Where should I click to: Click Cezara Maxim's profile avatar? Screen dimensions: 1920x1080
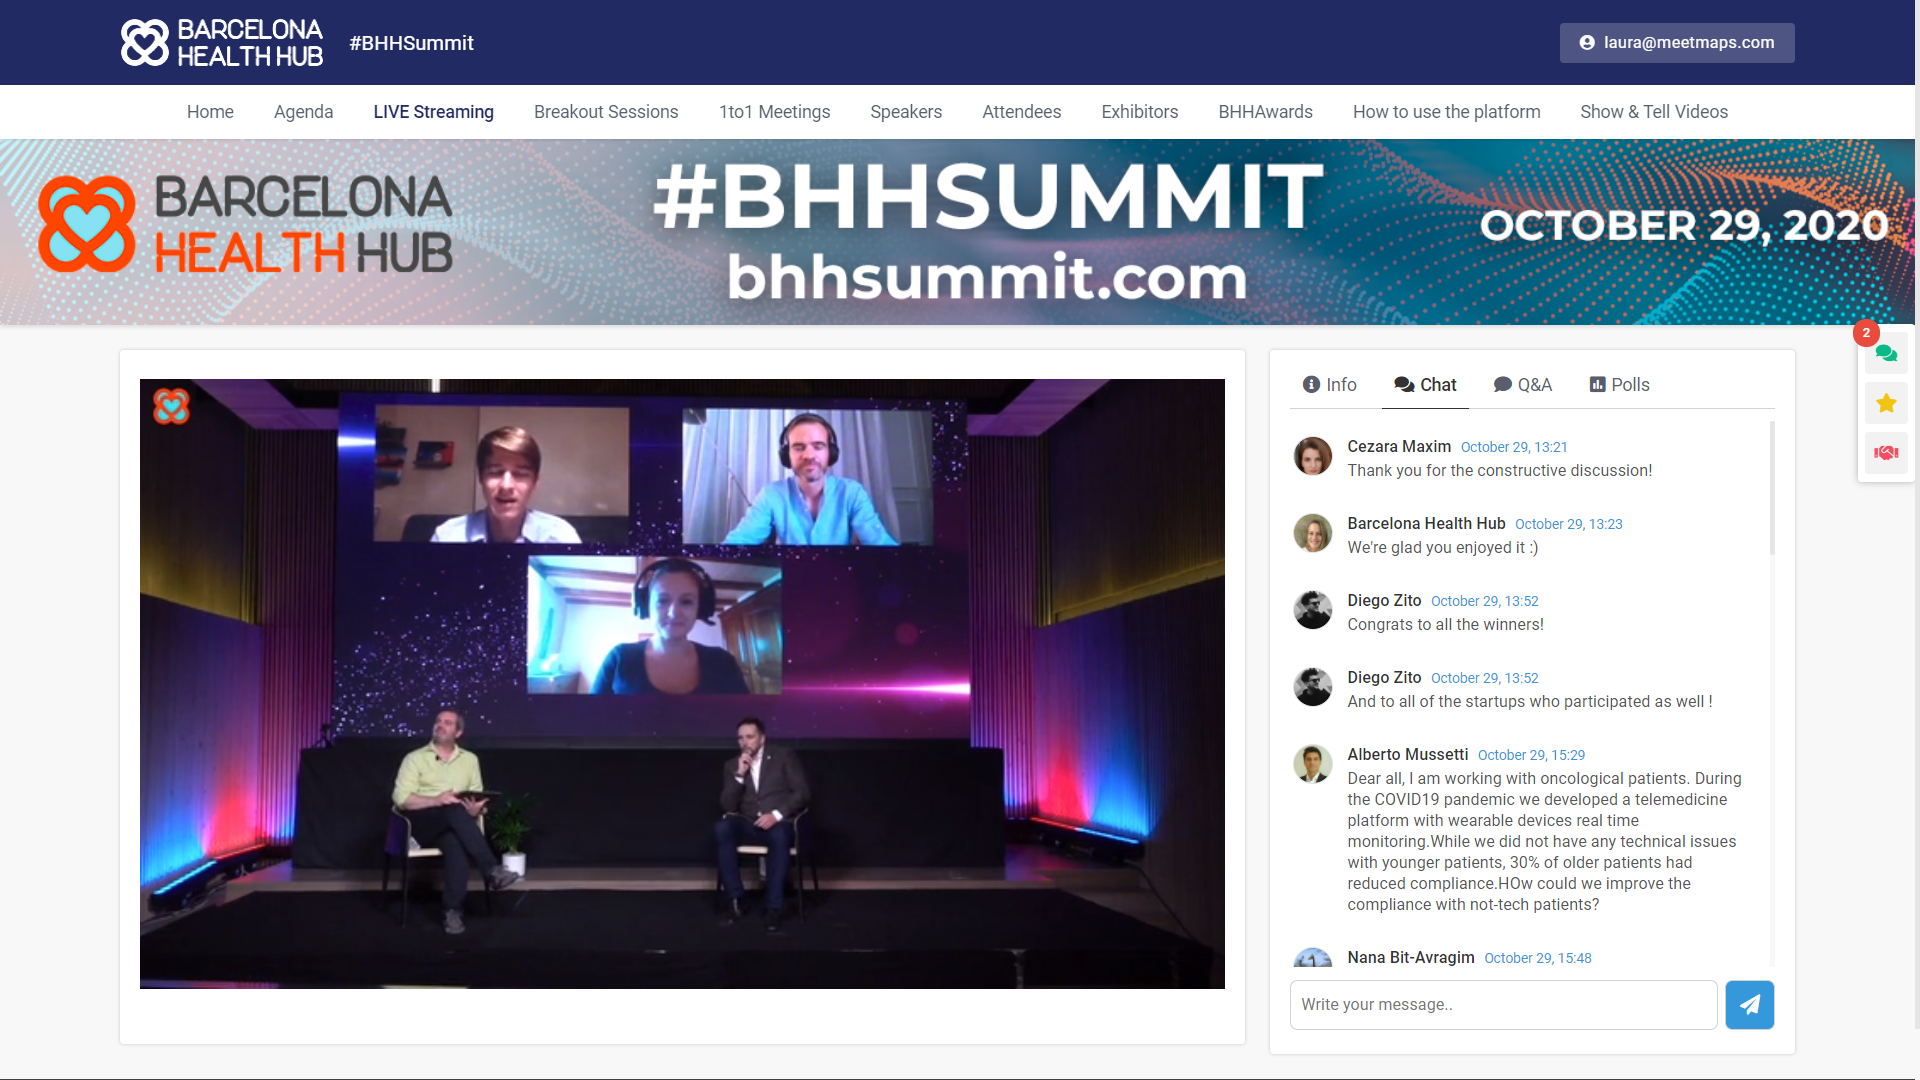tap(1312, 456)
